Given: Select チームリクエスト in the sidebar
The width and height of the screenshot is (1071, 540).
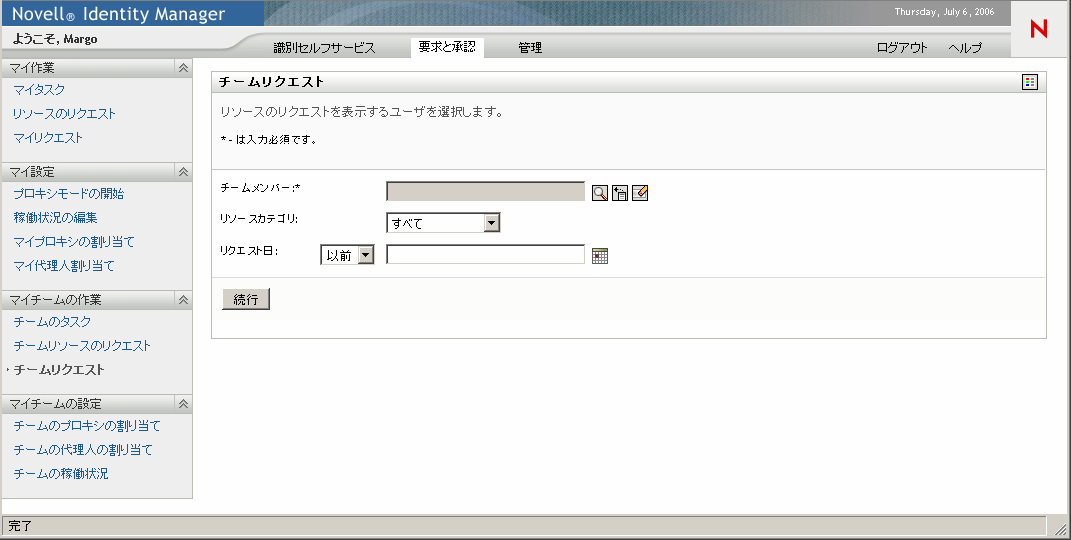Looking at the screenshot, I should coord(59,369).
